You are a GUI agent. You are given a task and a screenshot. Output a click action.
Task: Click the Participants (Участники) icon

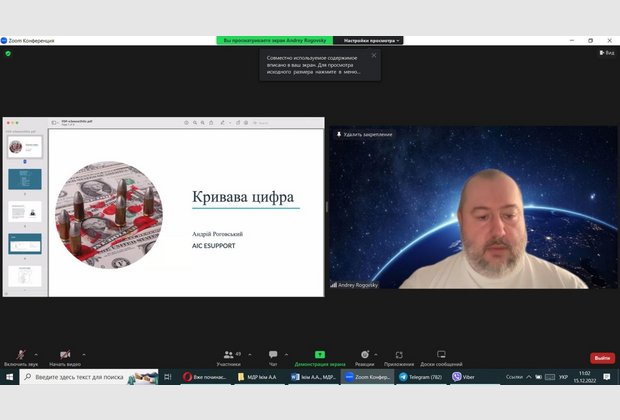pos(229,355)
